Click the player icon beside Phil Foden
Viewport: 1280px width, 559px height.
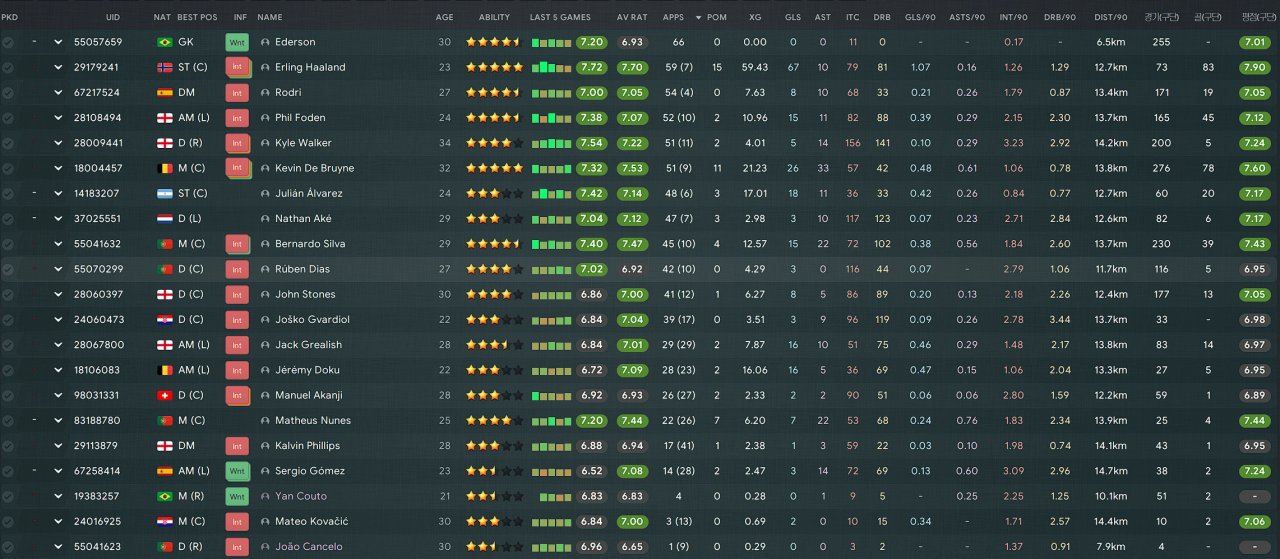(x=265, y=118)
